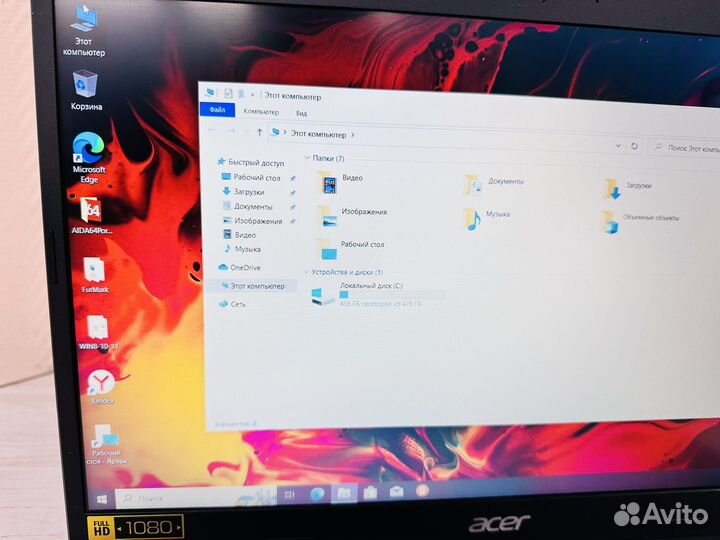Viewport: 720px width, 540px height.
Task: Select the Изображения folder in main pane
Action: tap(353, 216)
